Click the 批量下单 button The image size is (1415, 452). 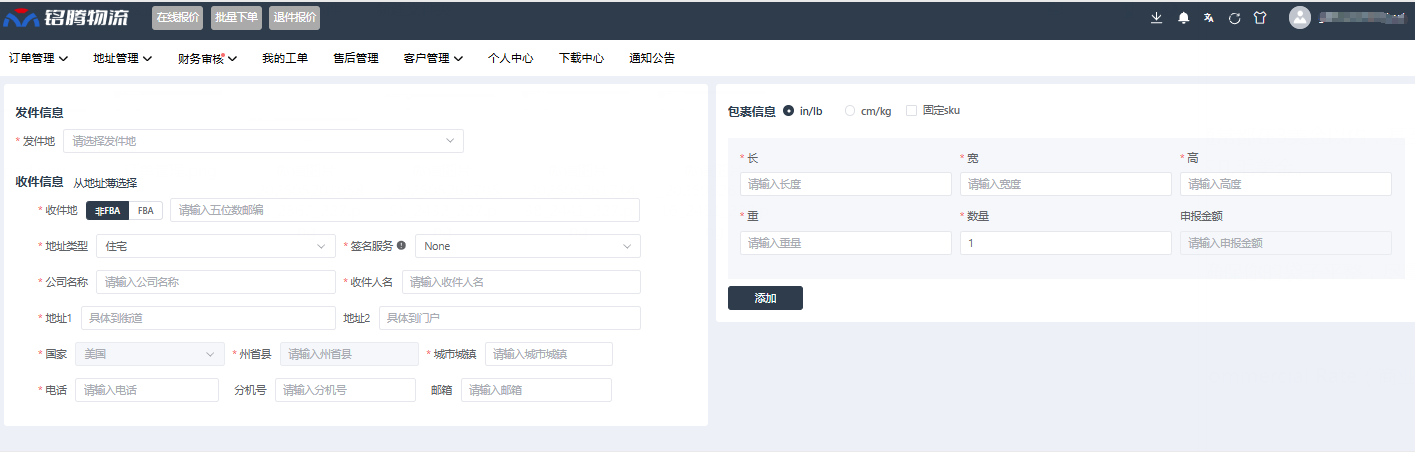tap(236, 17)
